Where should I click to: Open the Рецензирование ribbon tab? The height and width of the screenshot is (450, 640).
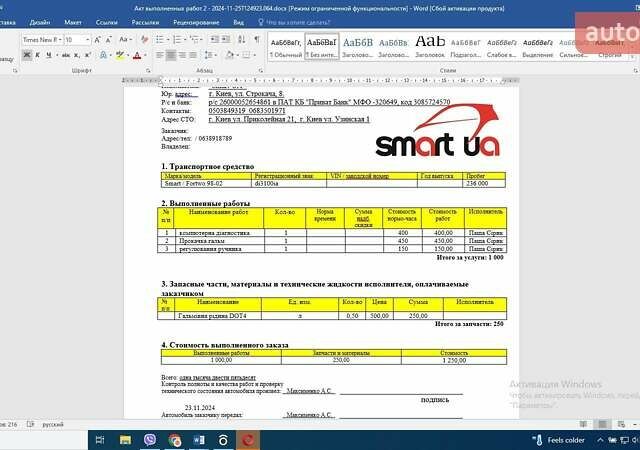196,22
